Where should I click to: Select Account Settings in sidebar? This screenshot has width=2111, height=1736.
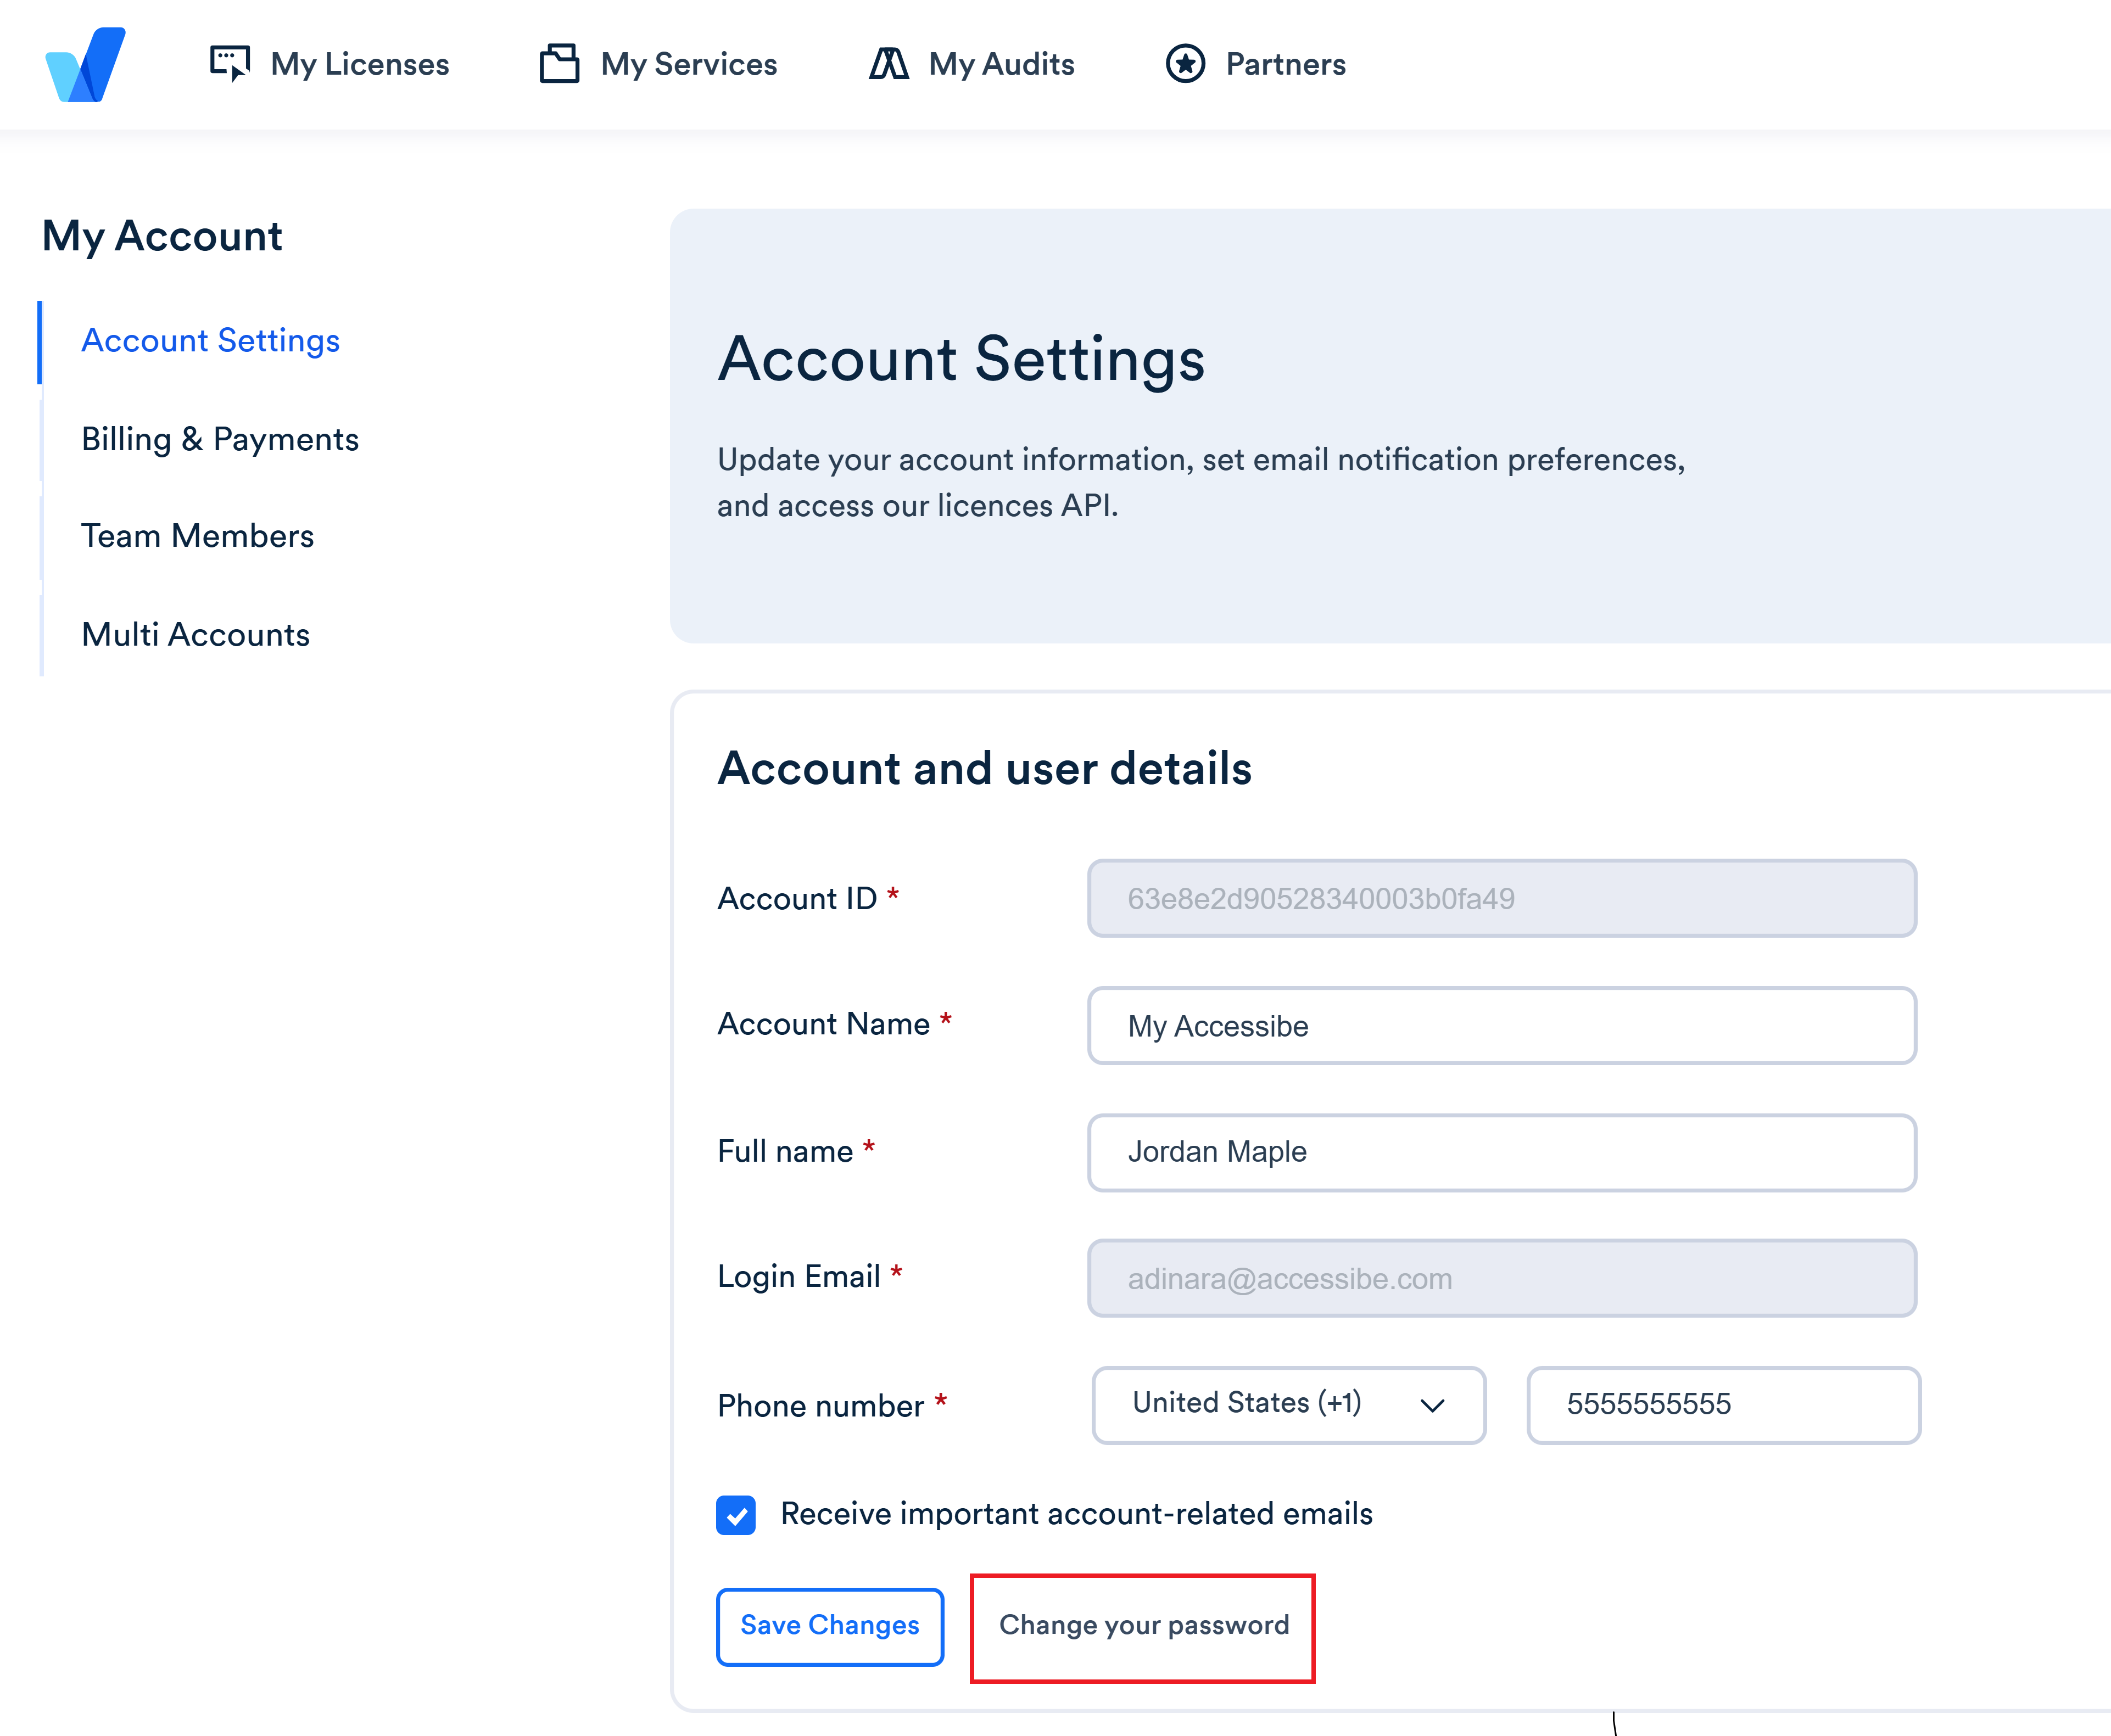tap(211, 341)
